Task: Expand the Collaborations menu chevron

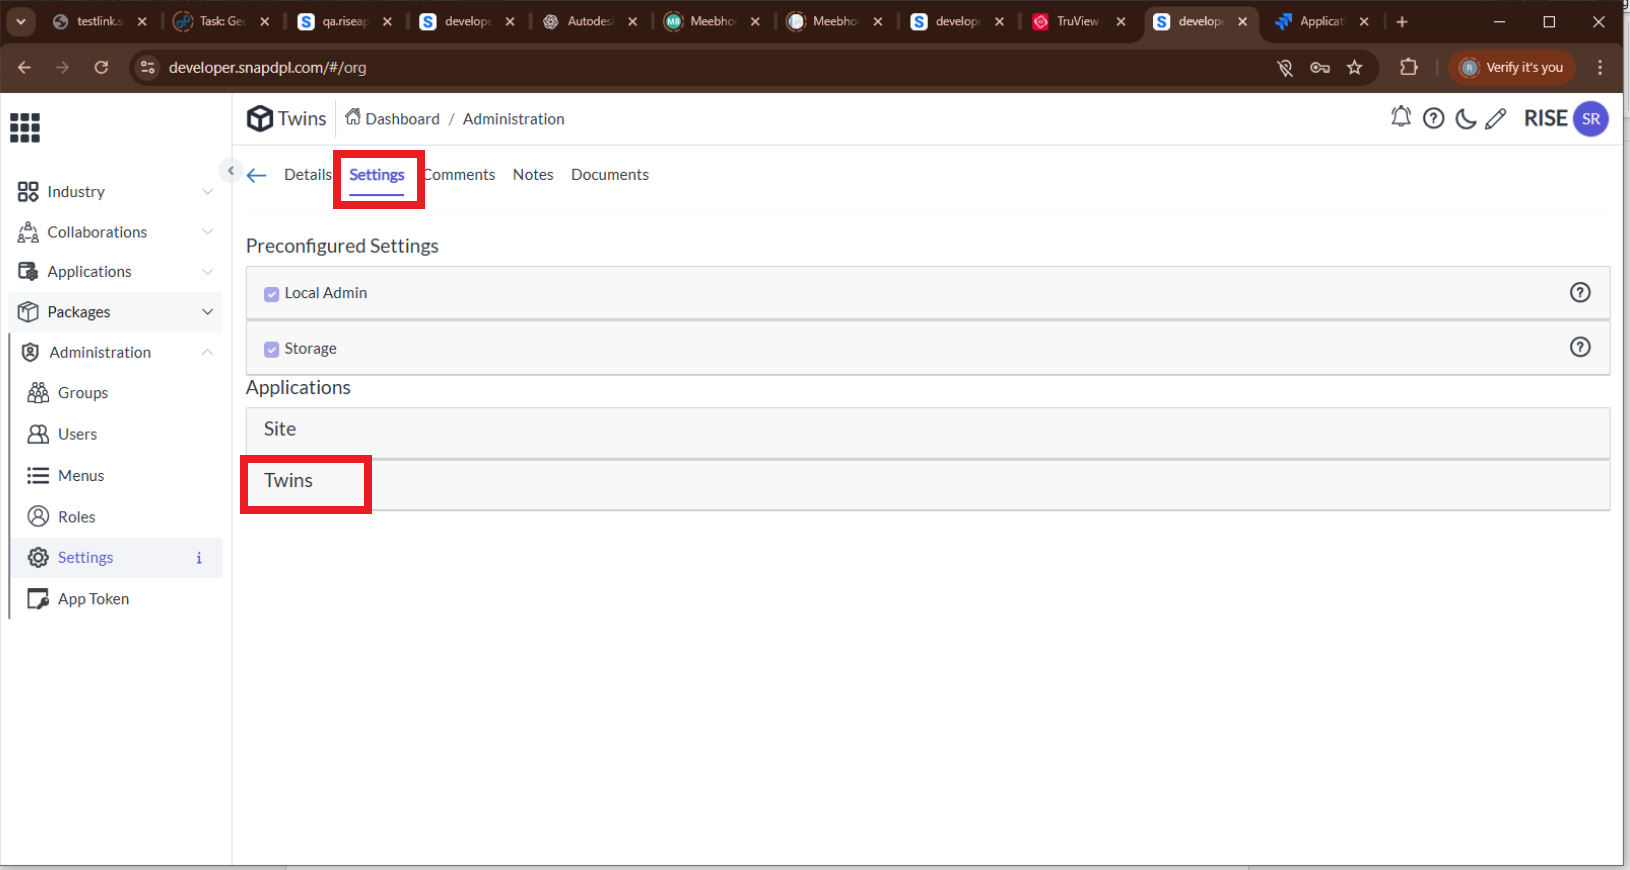Action: point(207,232)
